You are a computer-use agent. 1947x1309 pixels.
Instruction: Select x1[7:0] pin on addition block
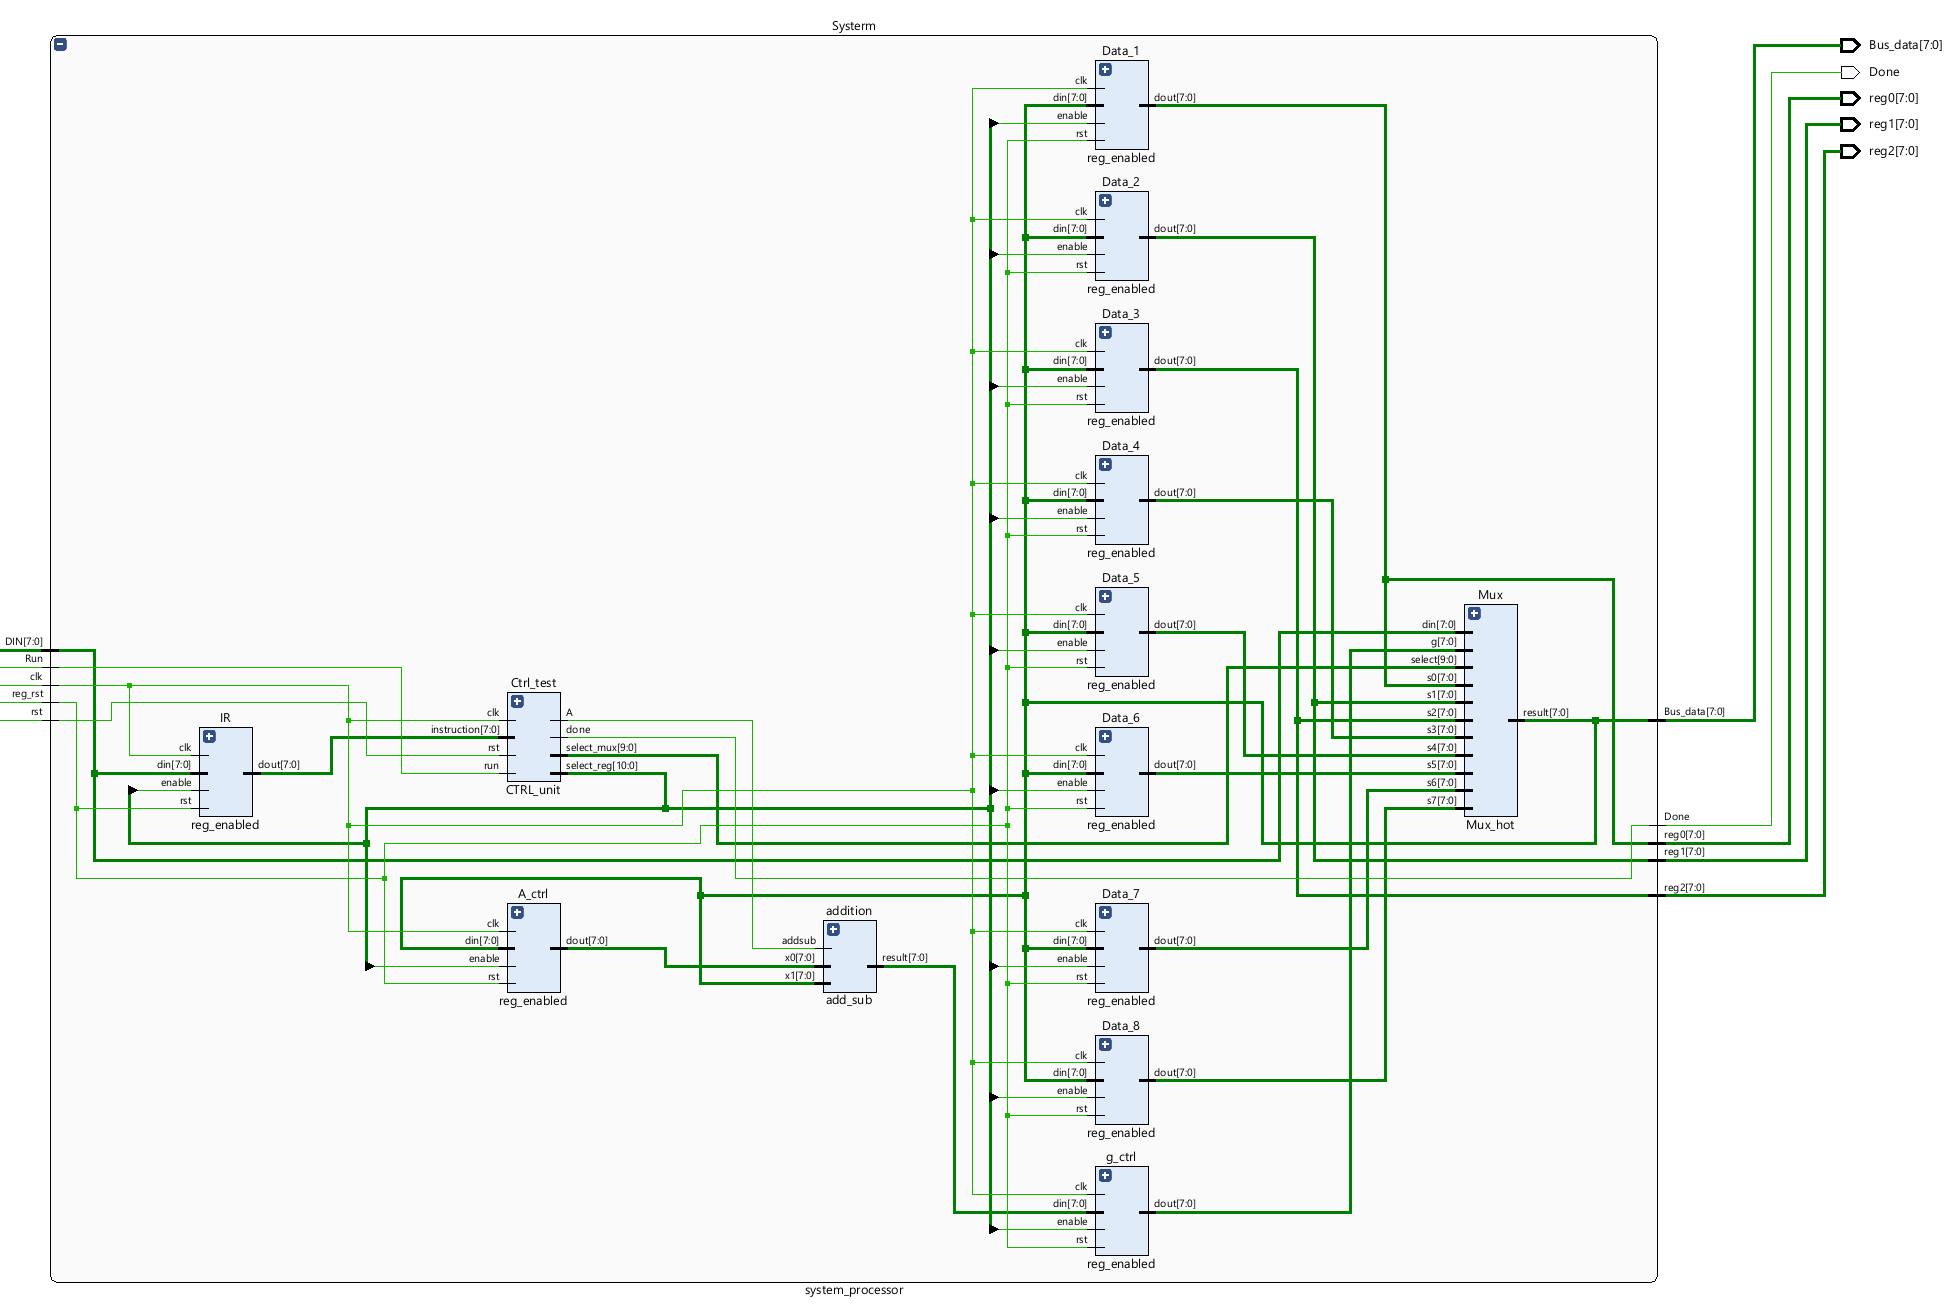point(800,976)
